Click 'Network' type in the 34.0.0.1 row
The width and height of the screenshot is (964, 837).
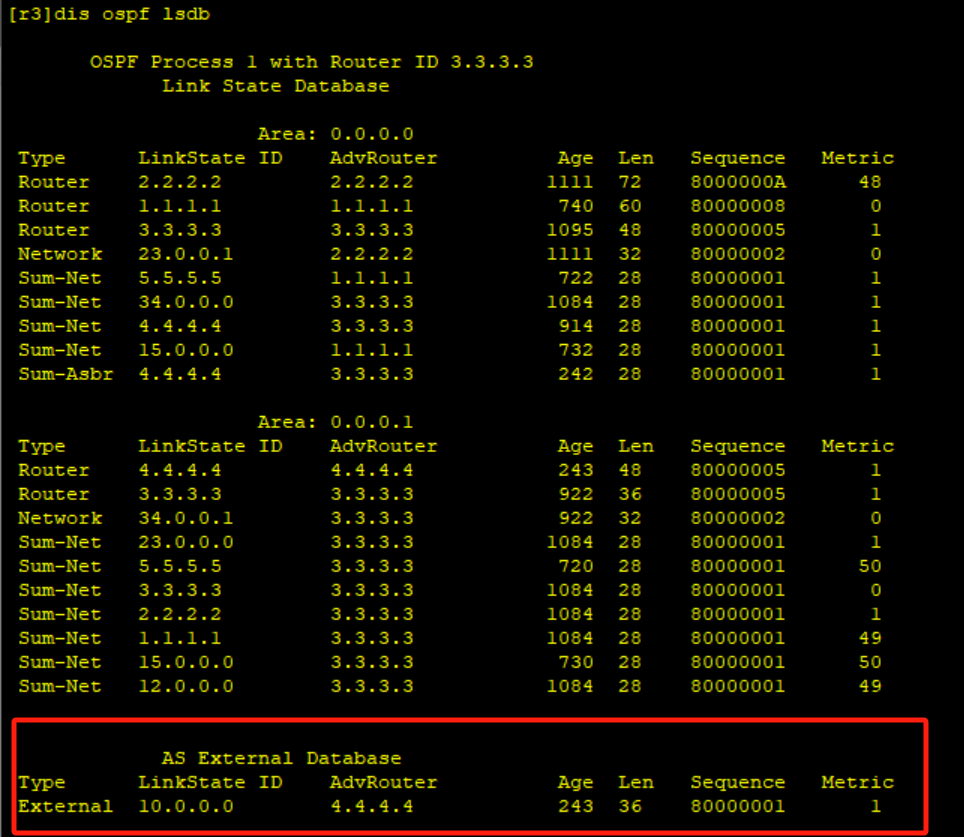(60, 518)
